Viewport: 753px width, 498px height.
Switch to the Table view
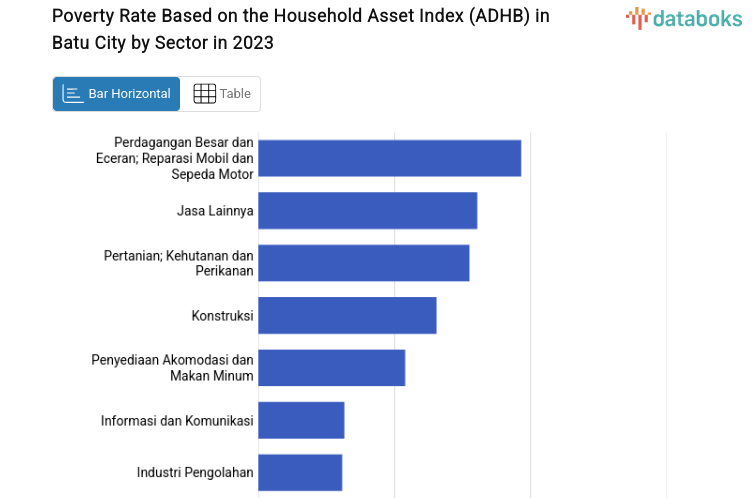[x=222, y=94]
